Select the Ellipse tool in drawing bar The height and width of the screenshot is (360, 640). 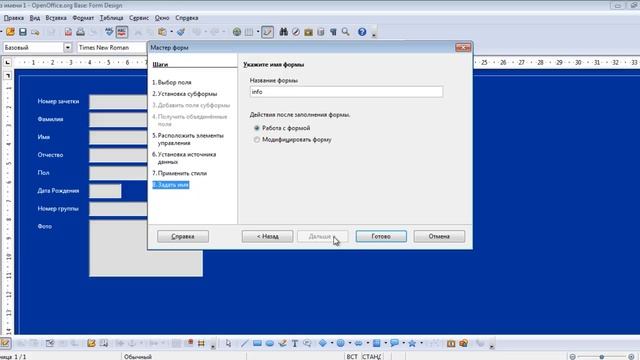(270, 344)
